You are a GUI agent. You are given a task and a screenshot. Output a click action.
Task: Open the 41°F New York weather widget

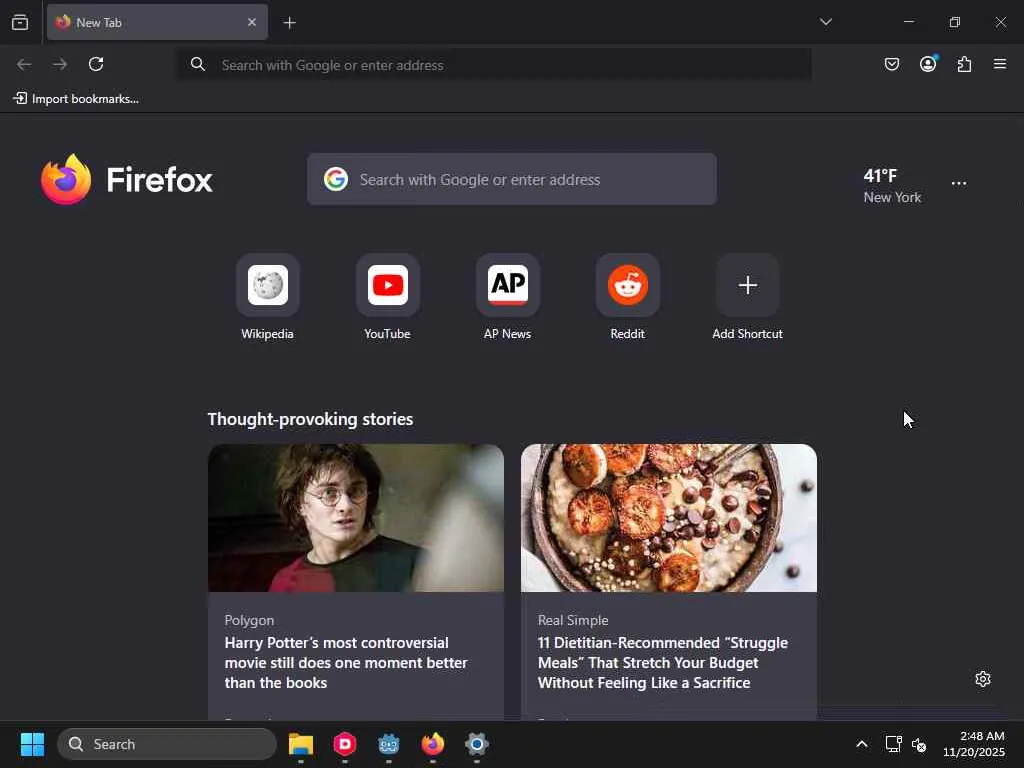[892, 185]
